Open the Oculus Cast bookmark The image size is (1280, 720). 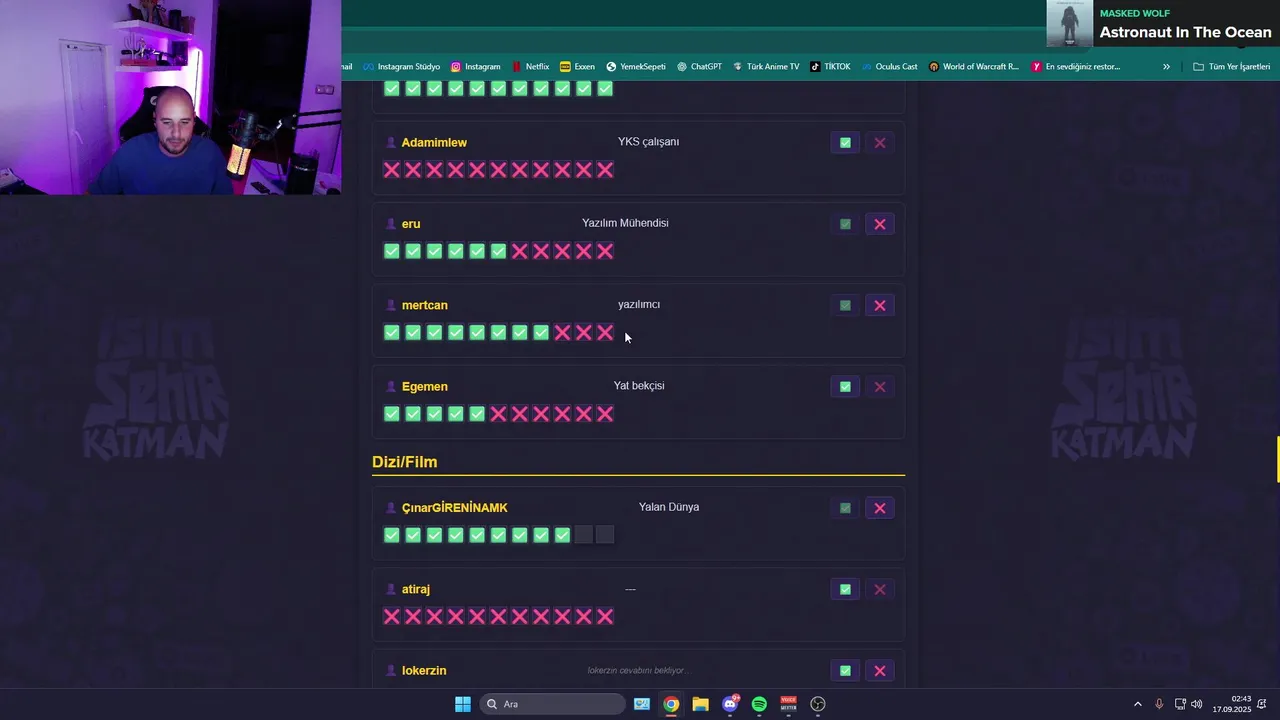coord(889,67)
